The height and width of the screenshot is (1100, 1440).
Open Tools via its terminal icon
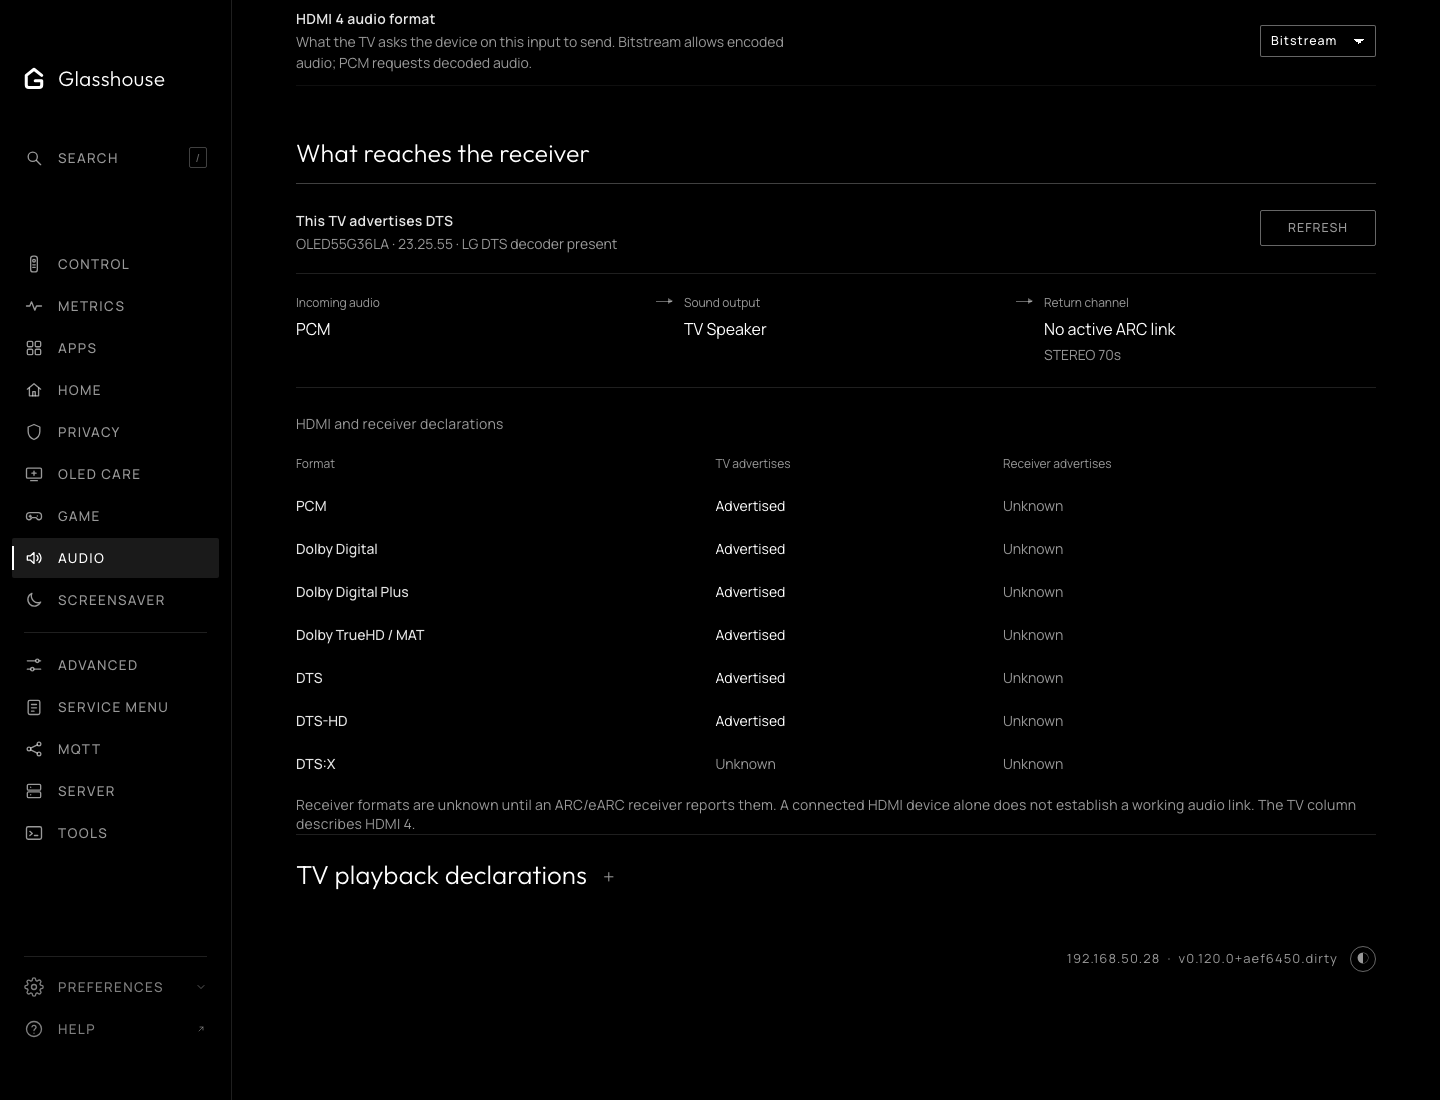click(x=34, y=833)
